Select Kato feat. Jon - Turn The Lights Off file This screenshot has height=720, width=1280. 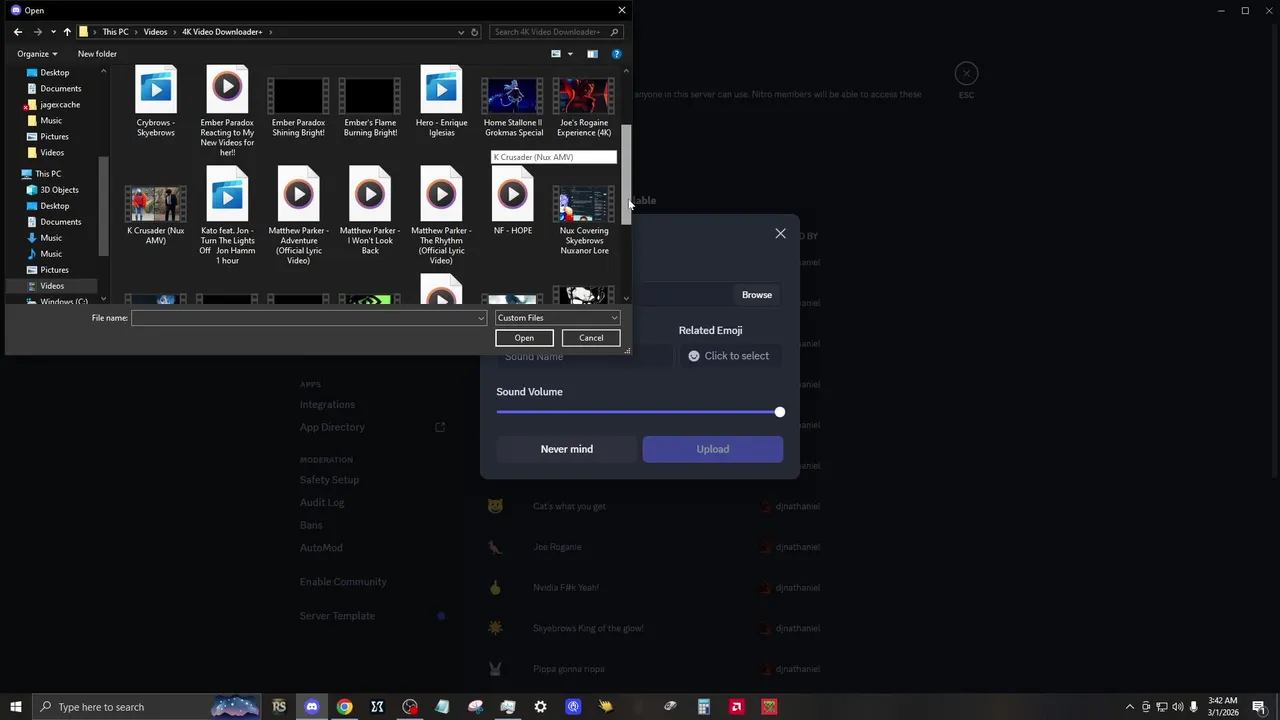[227, 216]
